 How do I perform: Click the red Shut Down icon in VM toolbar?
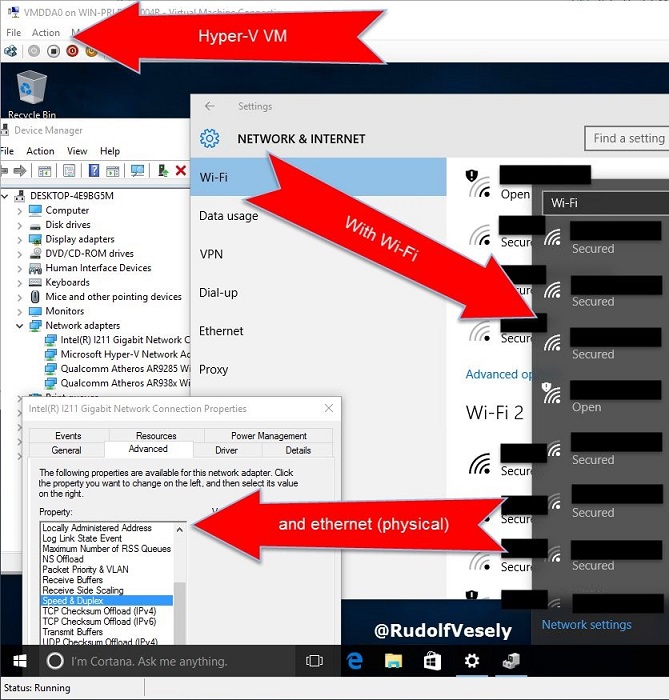coord(72,51)
